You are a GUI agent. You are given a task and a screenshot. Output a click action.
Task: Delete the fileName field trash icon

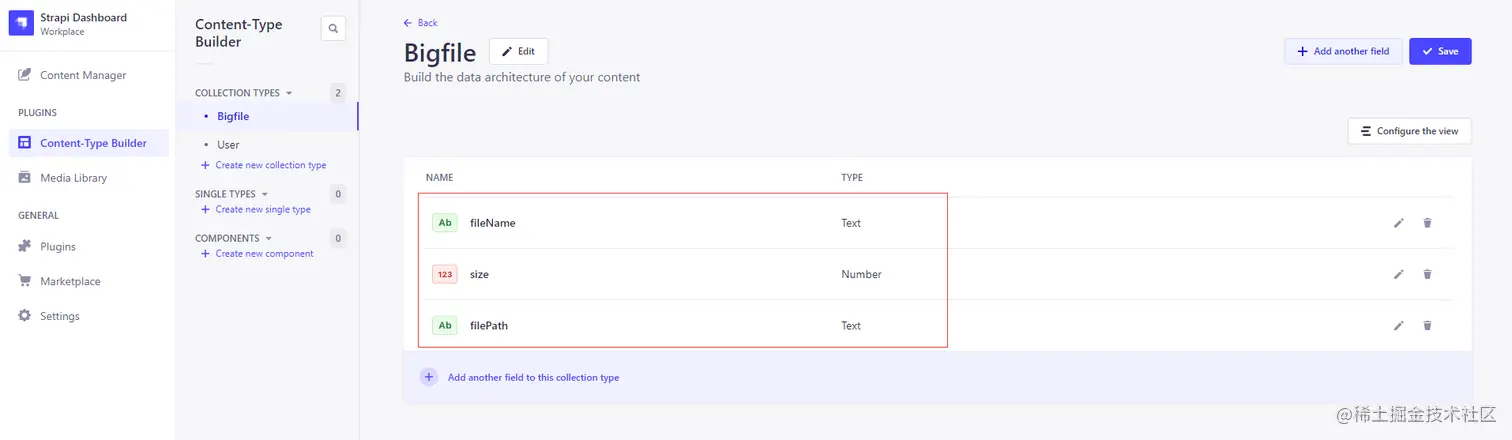[1427, 223]
